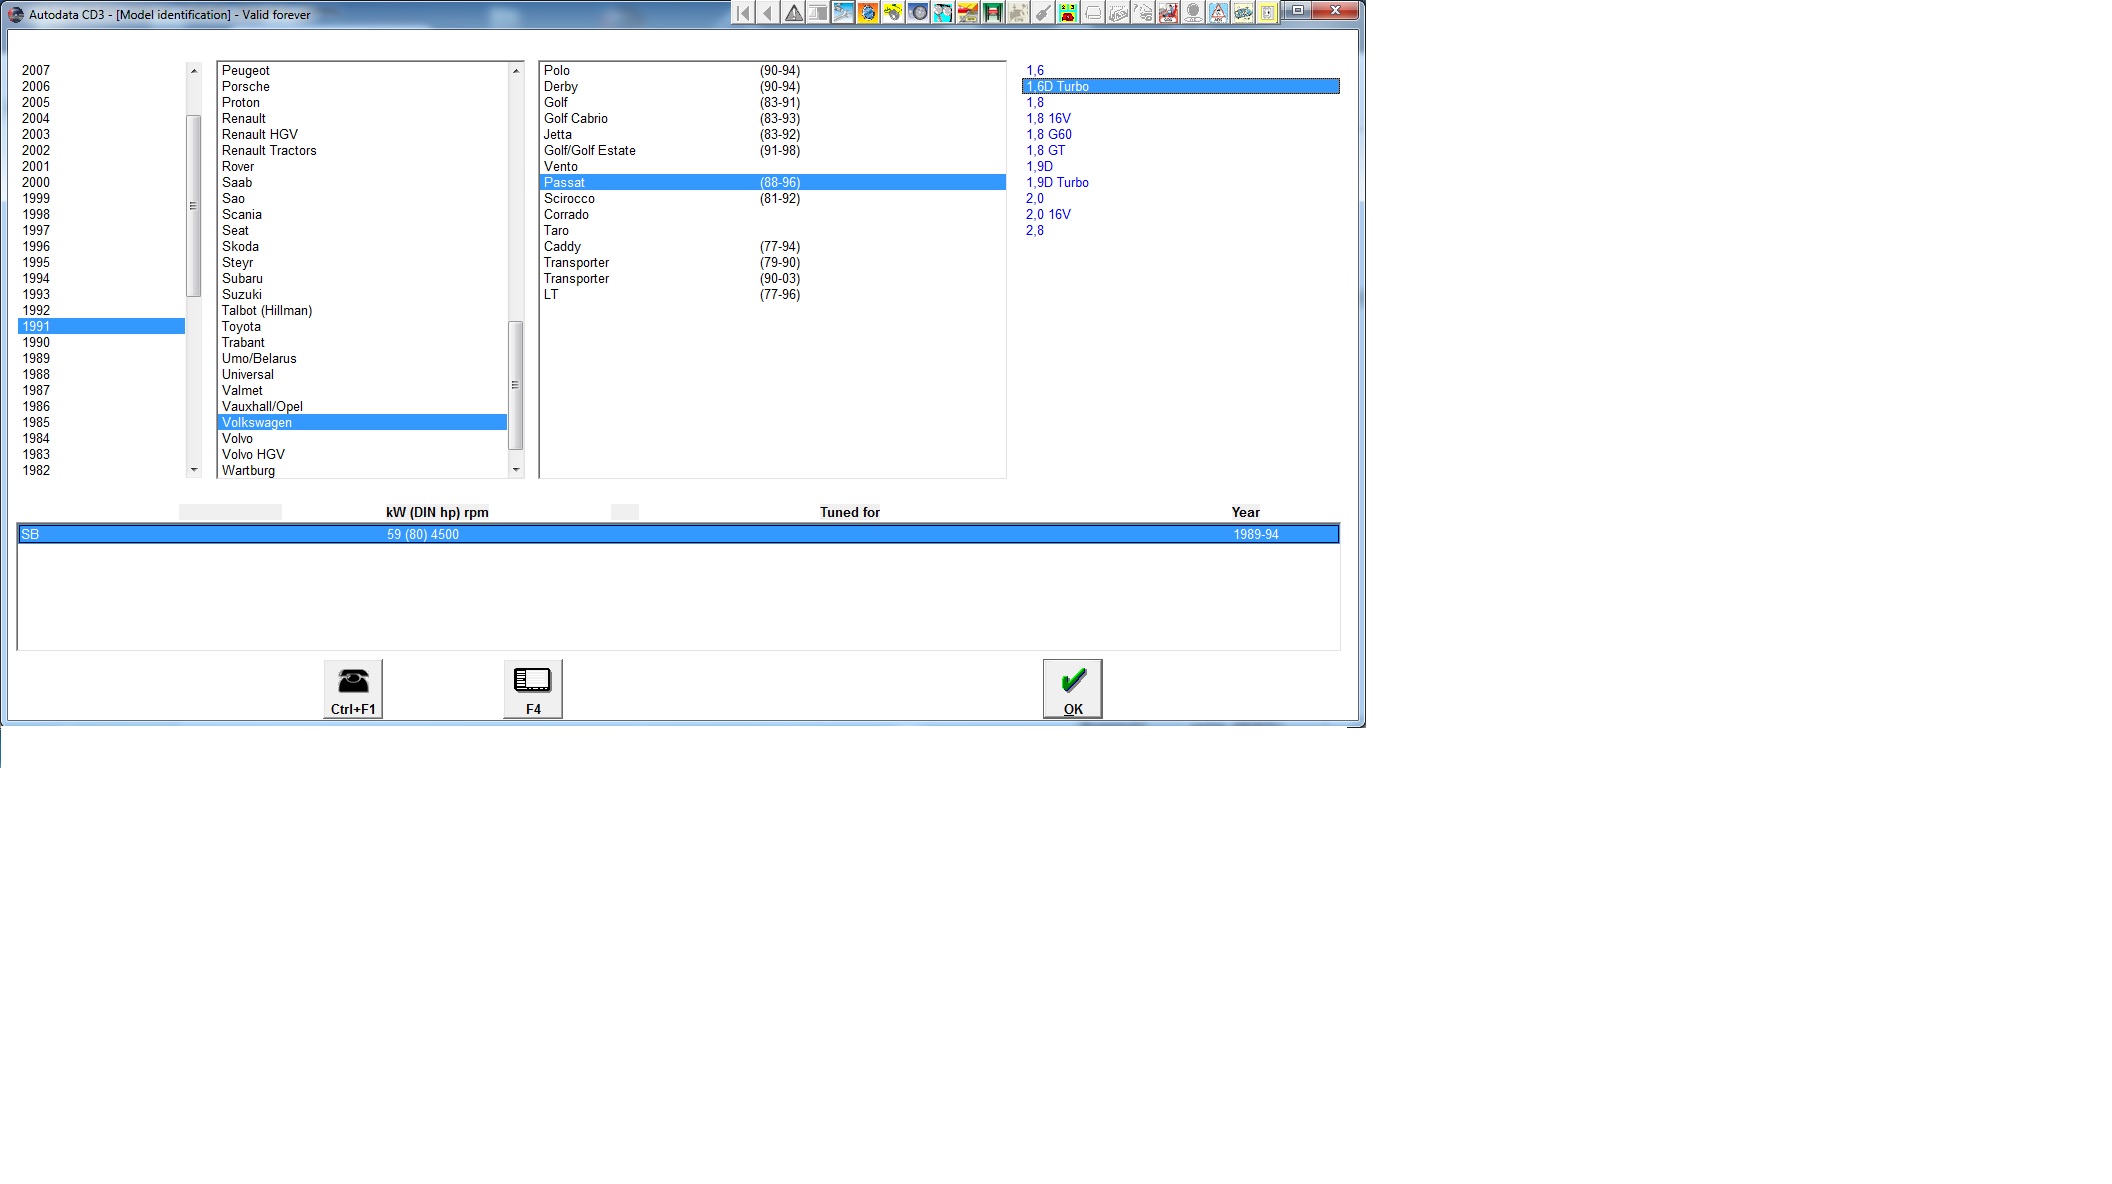Select the 2,0 16V engine variant

1048,214
